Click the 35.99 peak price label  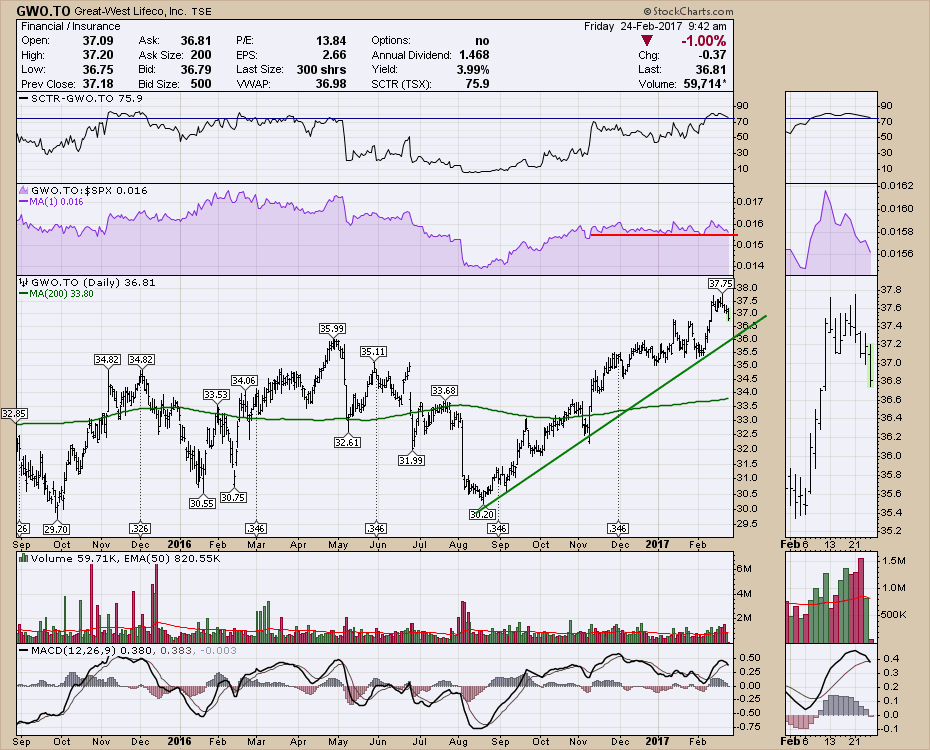point(332,328)
